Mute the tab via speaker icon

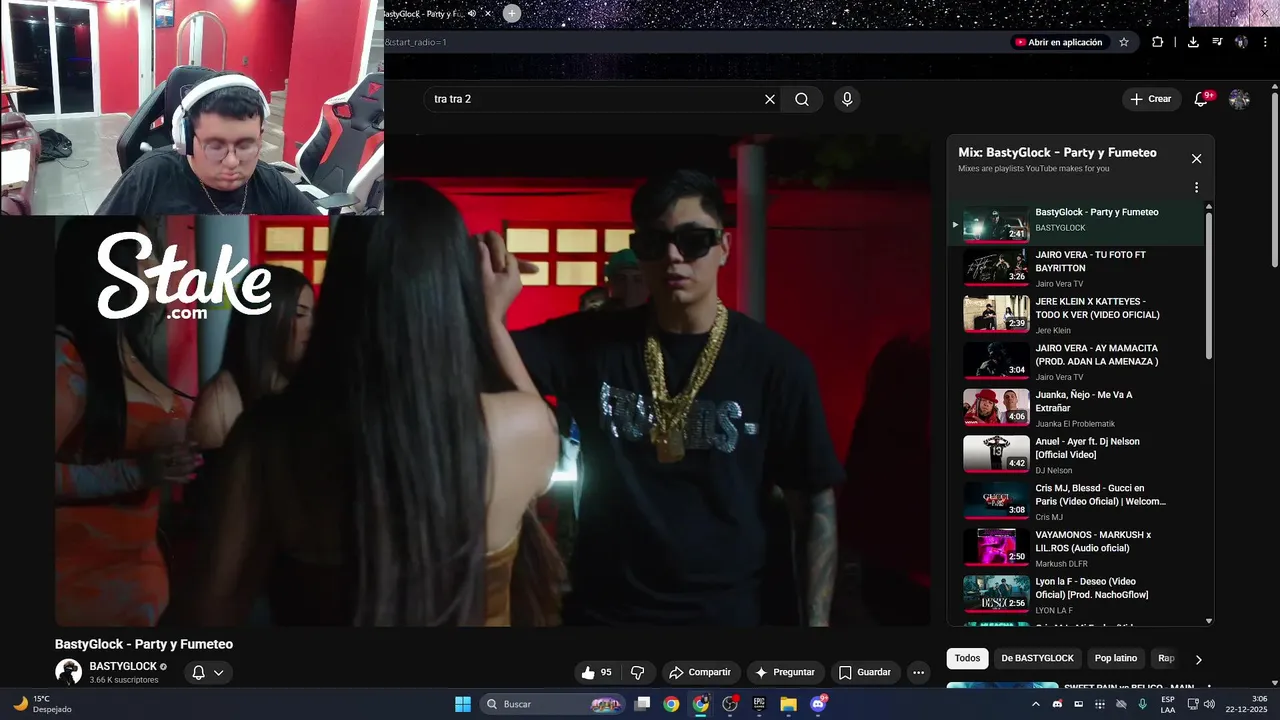coord(471,14)
